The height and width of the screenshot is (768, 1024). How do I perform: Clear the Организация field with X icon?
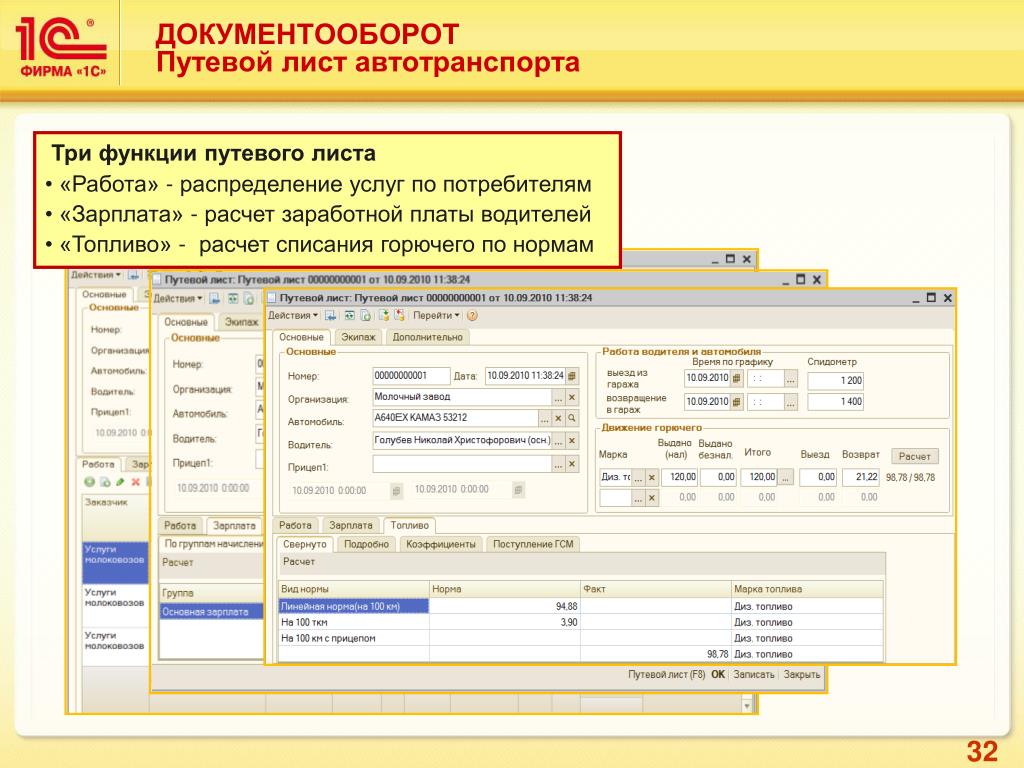tap(572, 397)
